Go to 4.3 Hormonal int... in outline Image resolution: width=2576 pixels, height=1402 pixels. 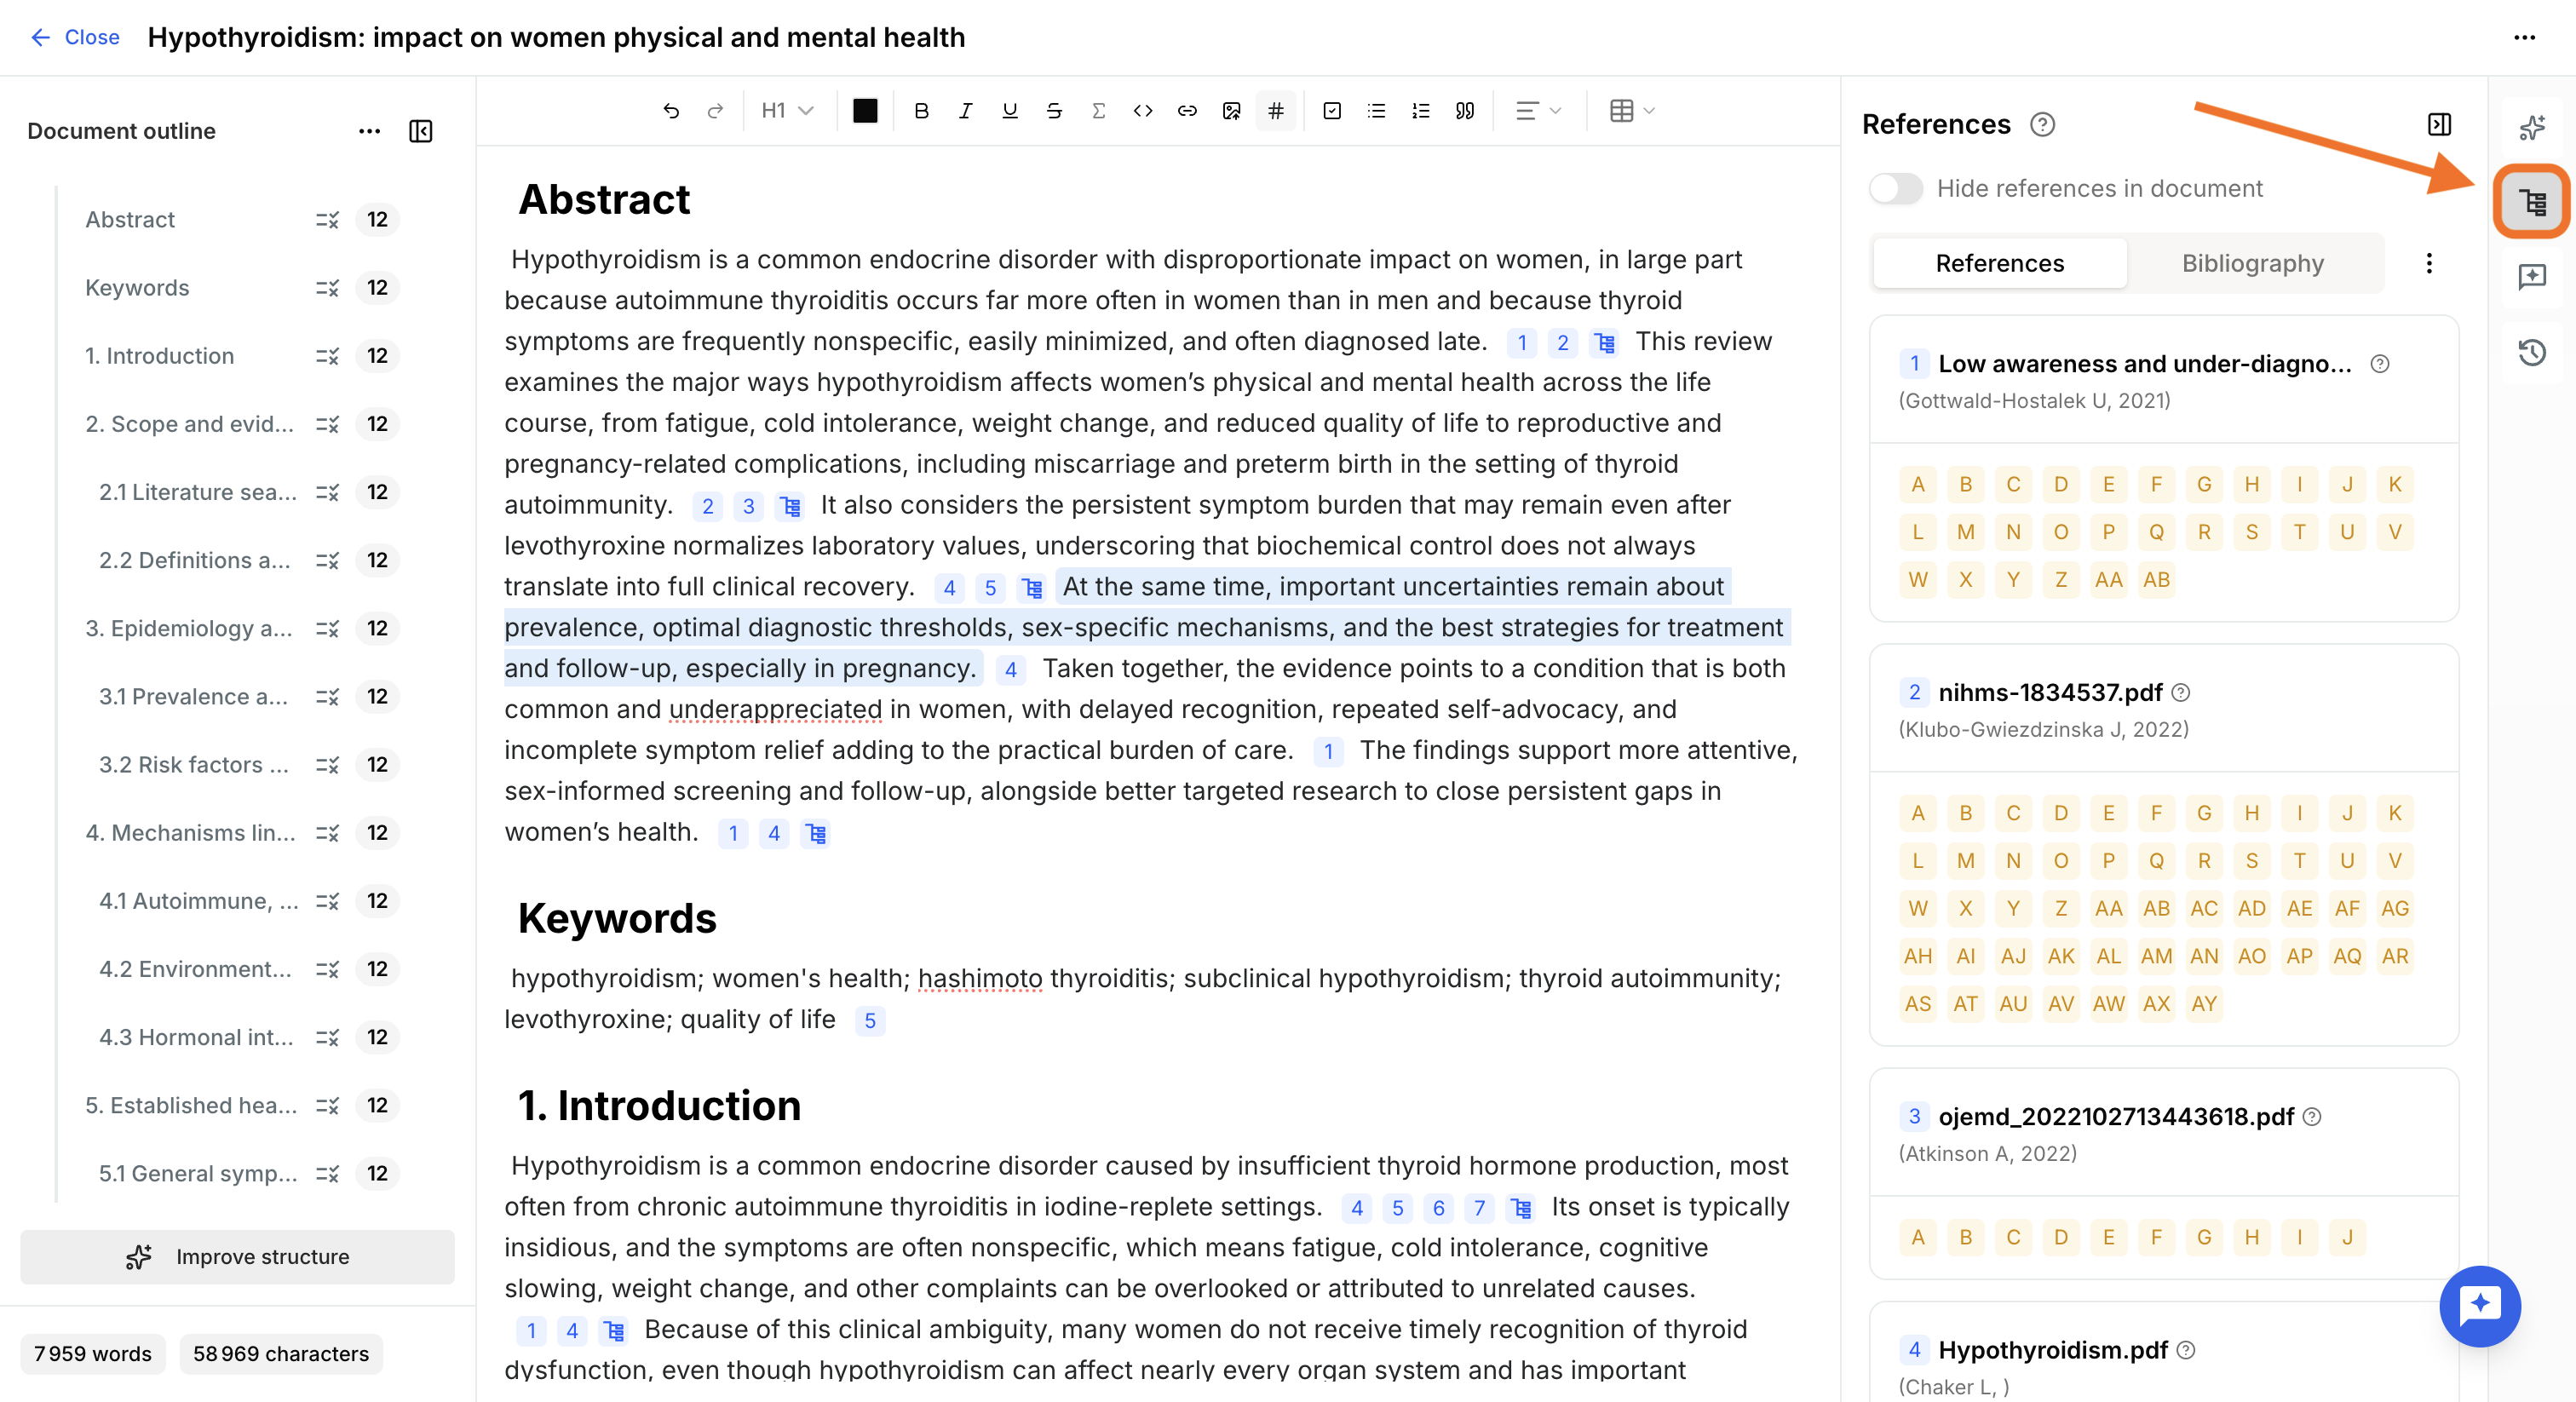[196, 1037]
